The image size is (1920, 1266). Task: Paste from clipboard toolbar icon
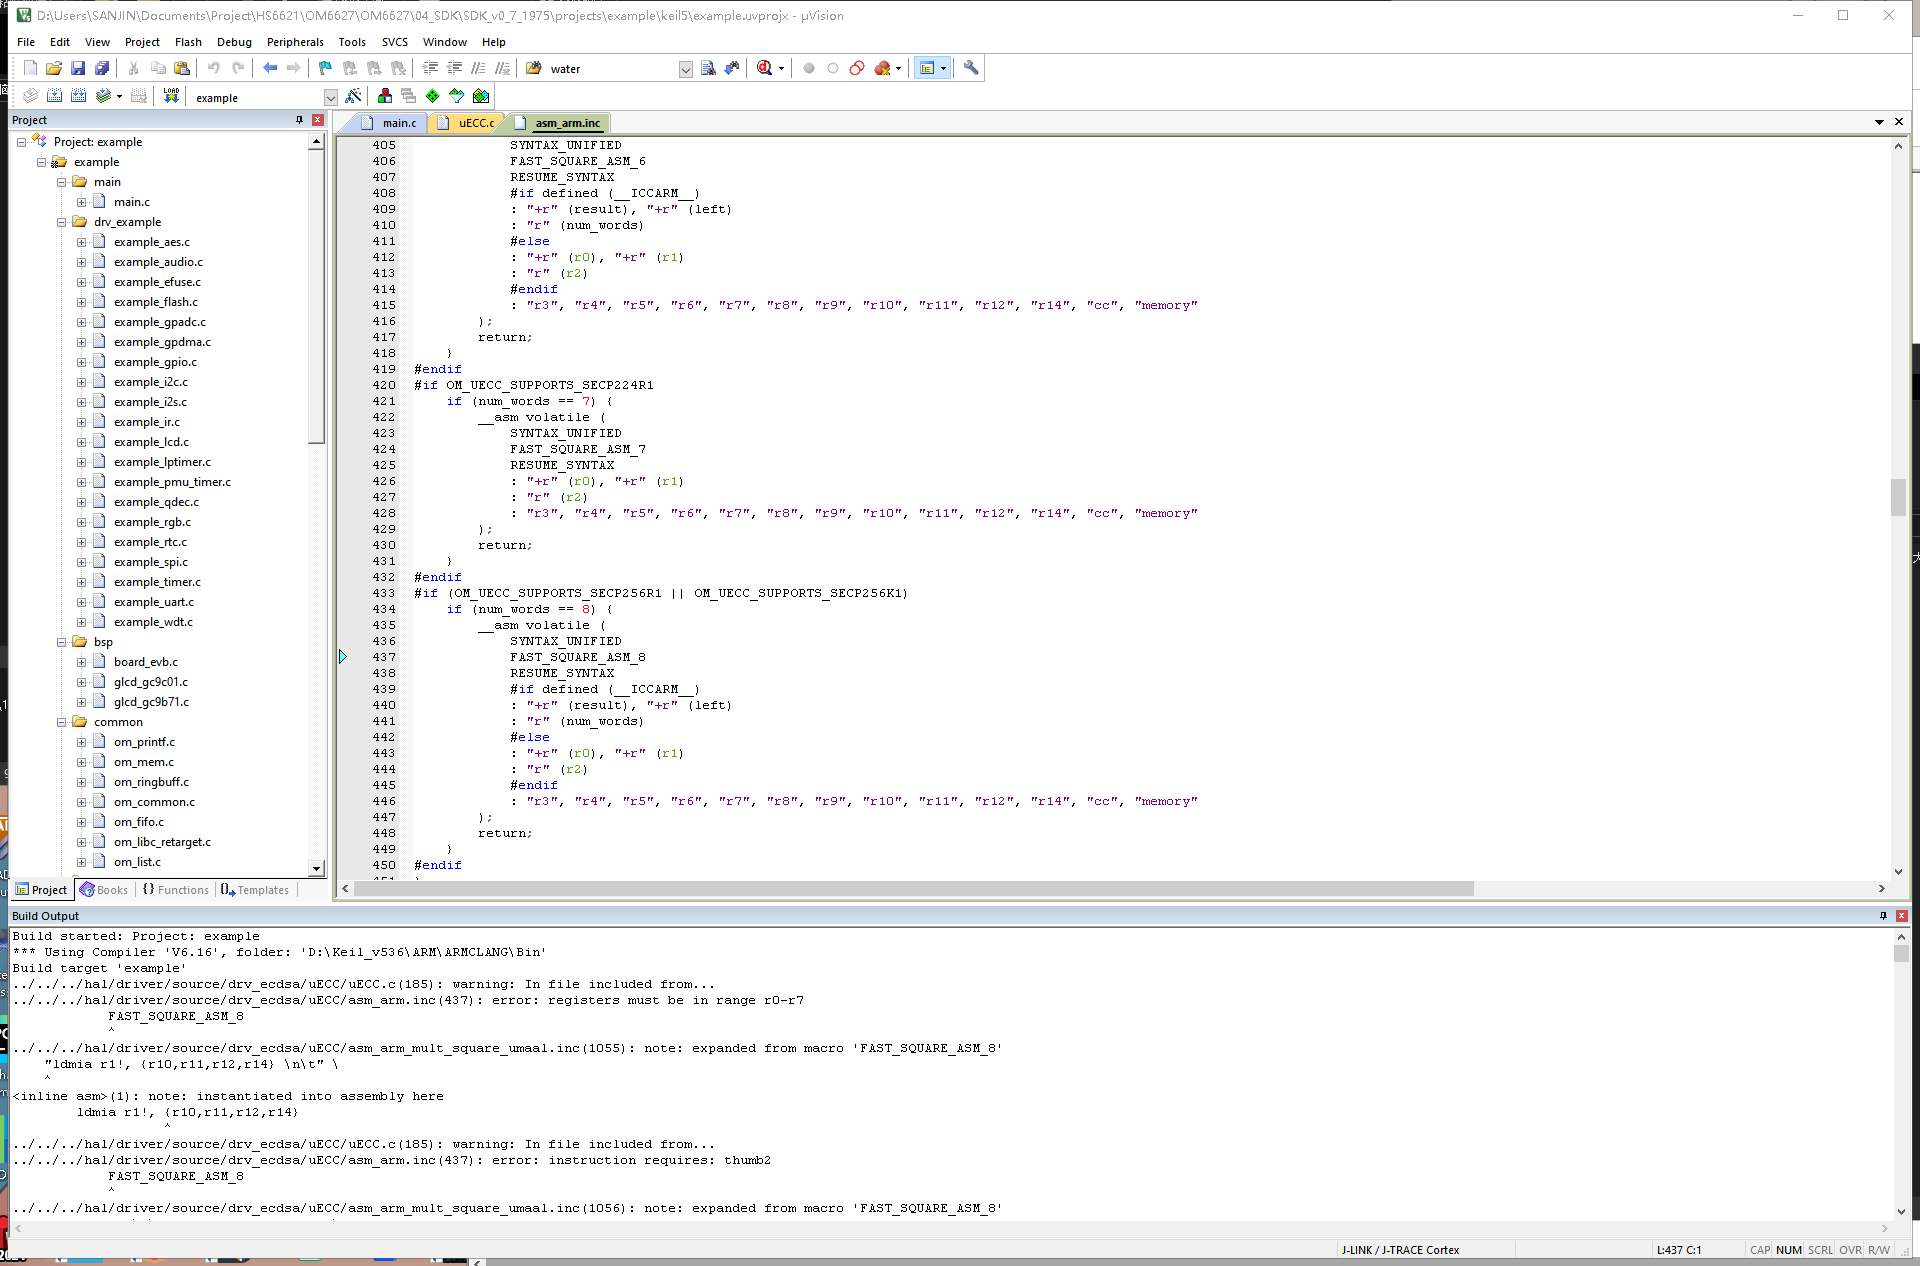(182, 68)
